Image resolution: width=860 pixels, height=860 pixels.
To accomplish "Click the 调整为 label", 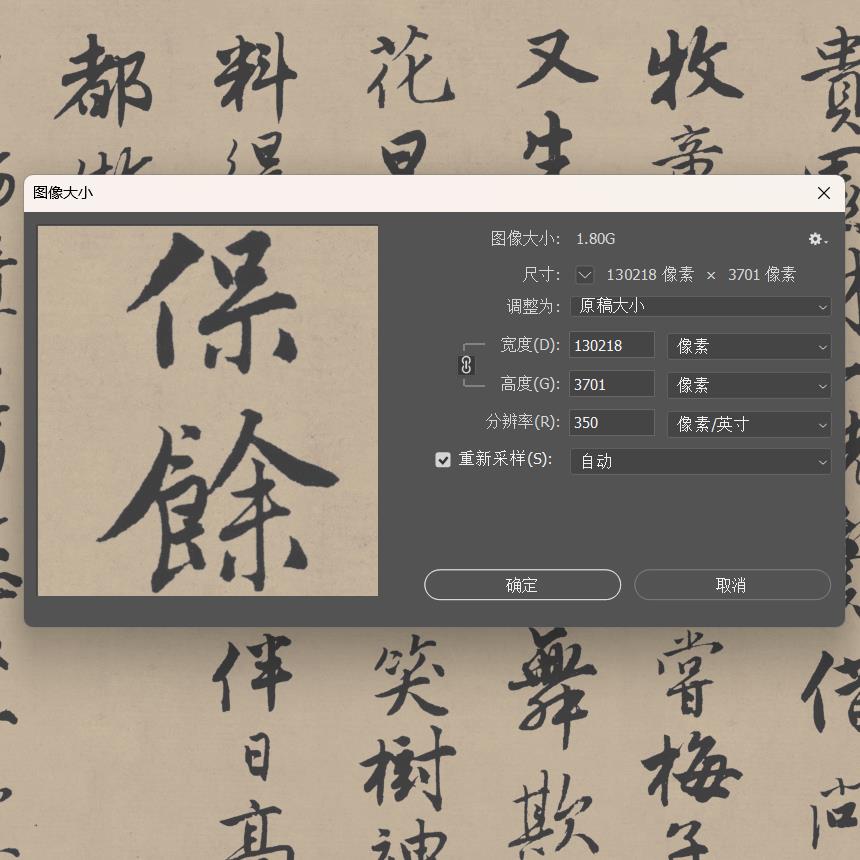I will (x=533, y=307).
